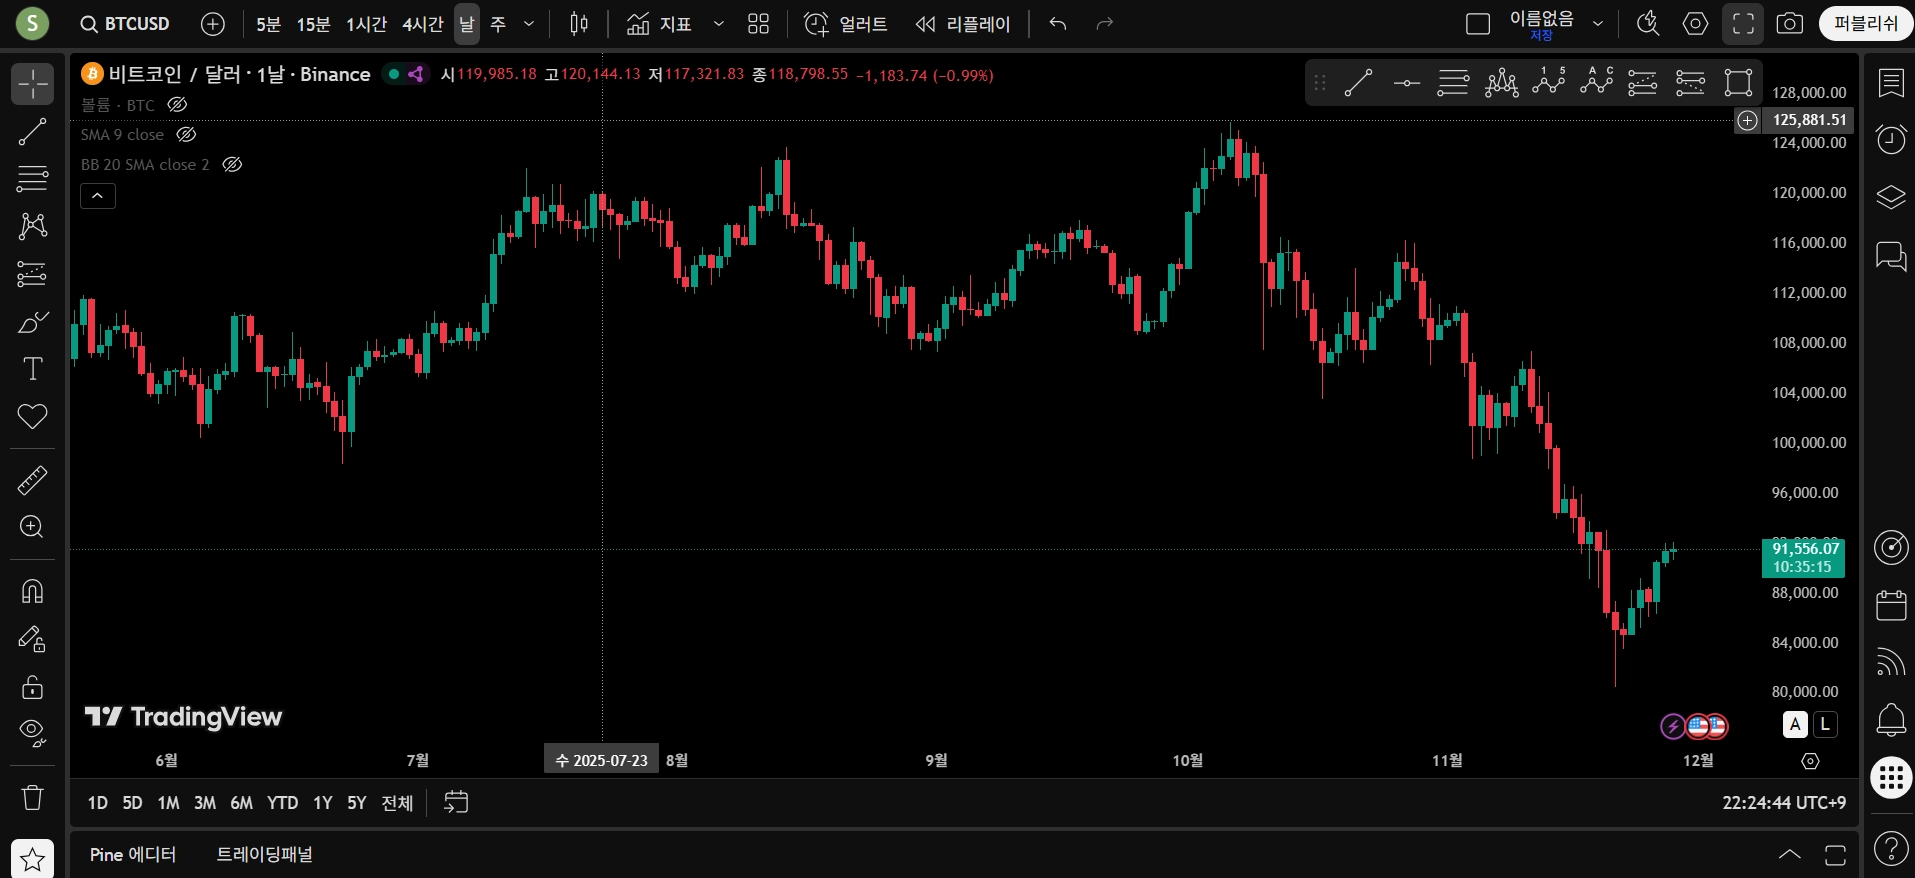Select the crosshair cursor tool
1915x878 pixels.
coord(32,84)
